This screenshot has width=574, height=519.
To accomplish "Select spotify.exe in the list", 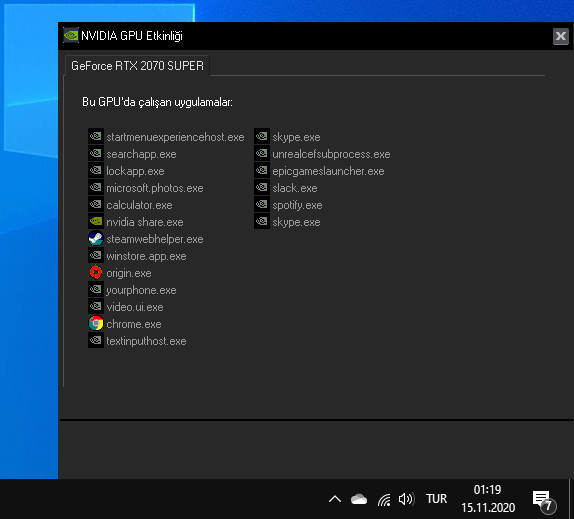I will pyautogui.click(x=297, y=205).
